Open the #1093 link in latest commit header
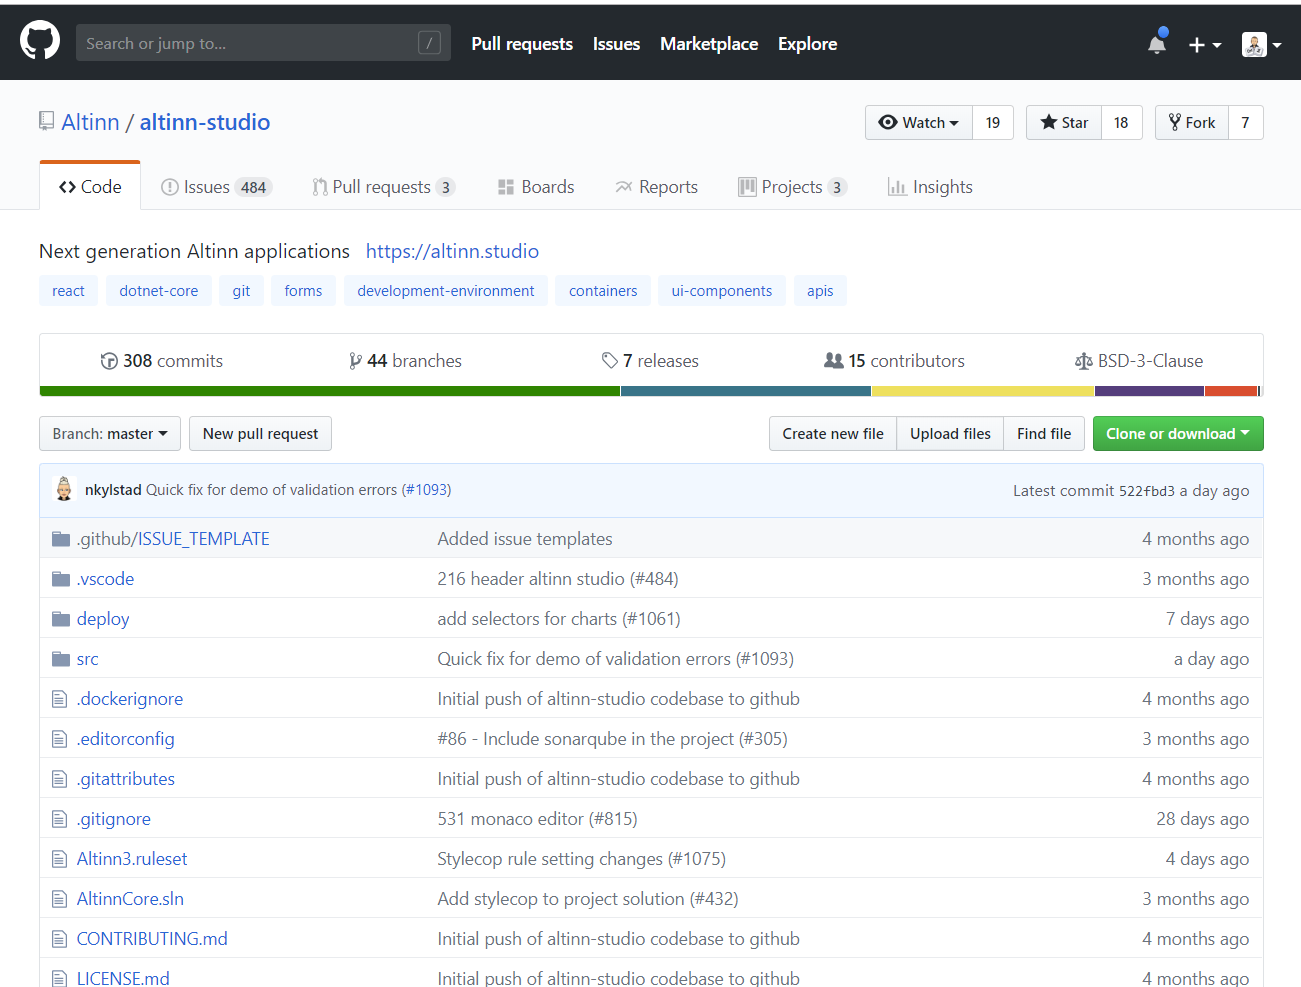Image resolution: width=1301 pixels, height=987 pixels. pos(426,490)
